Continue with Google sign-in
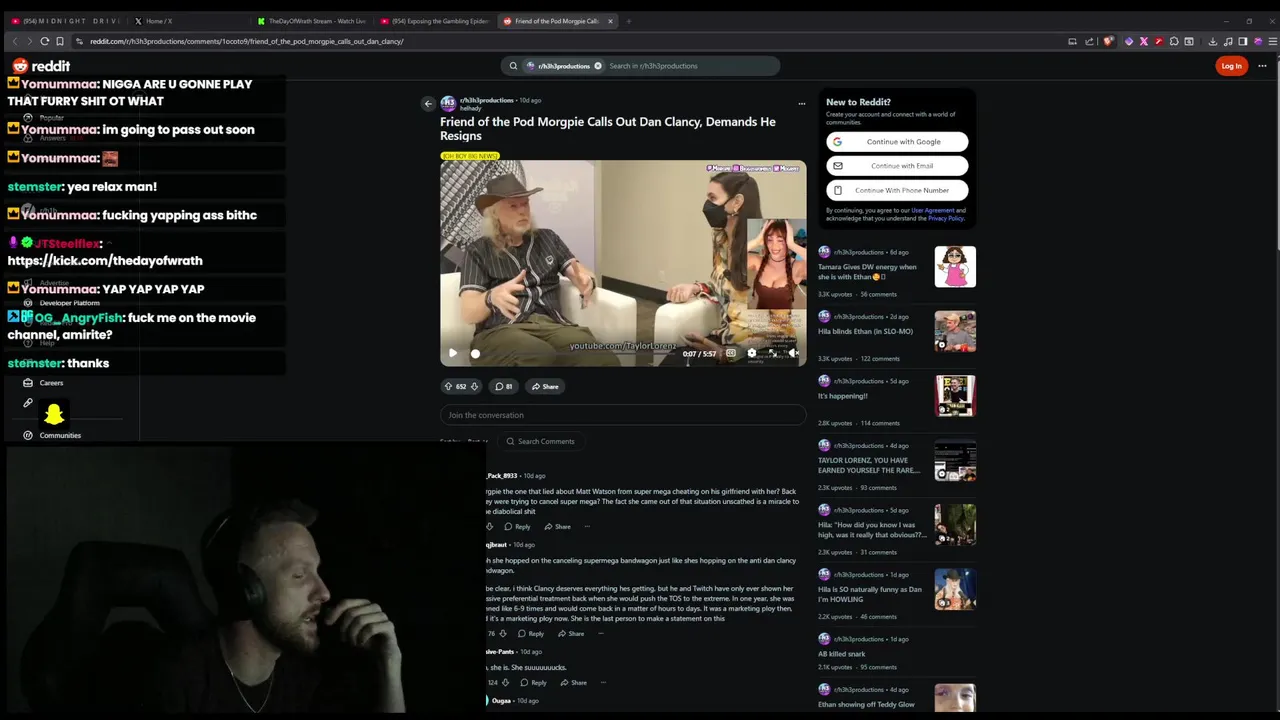Viewport: 1280px width, 720px height. (x=897, y=142)
